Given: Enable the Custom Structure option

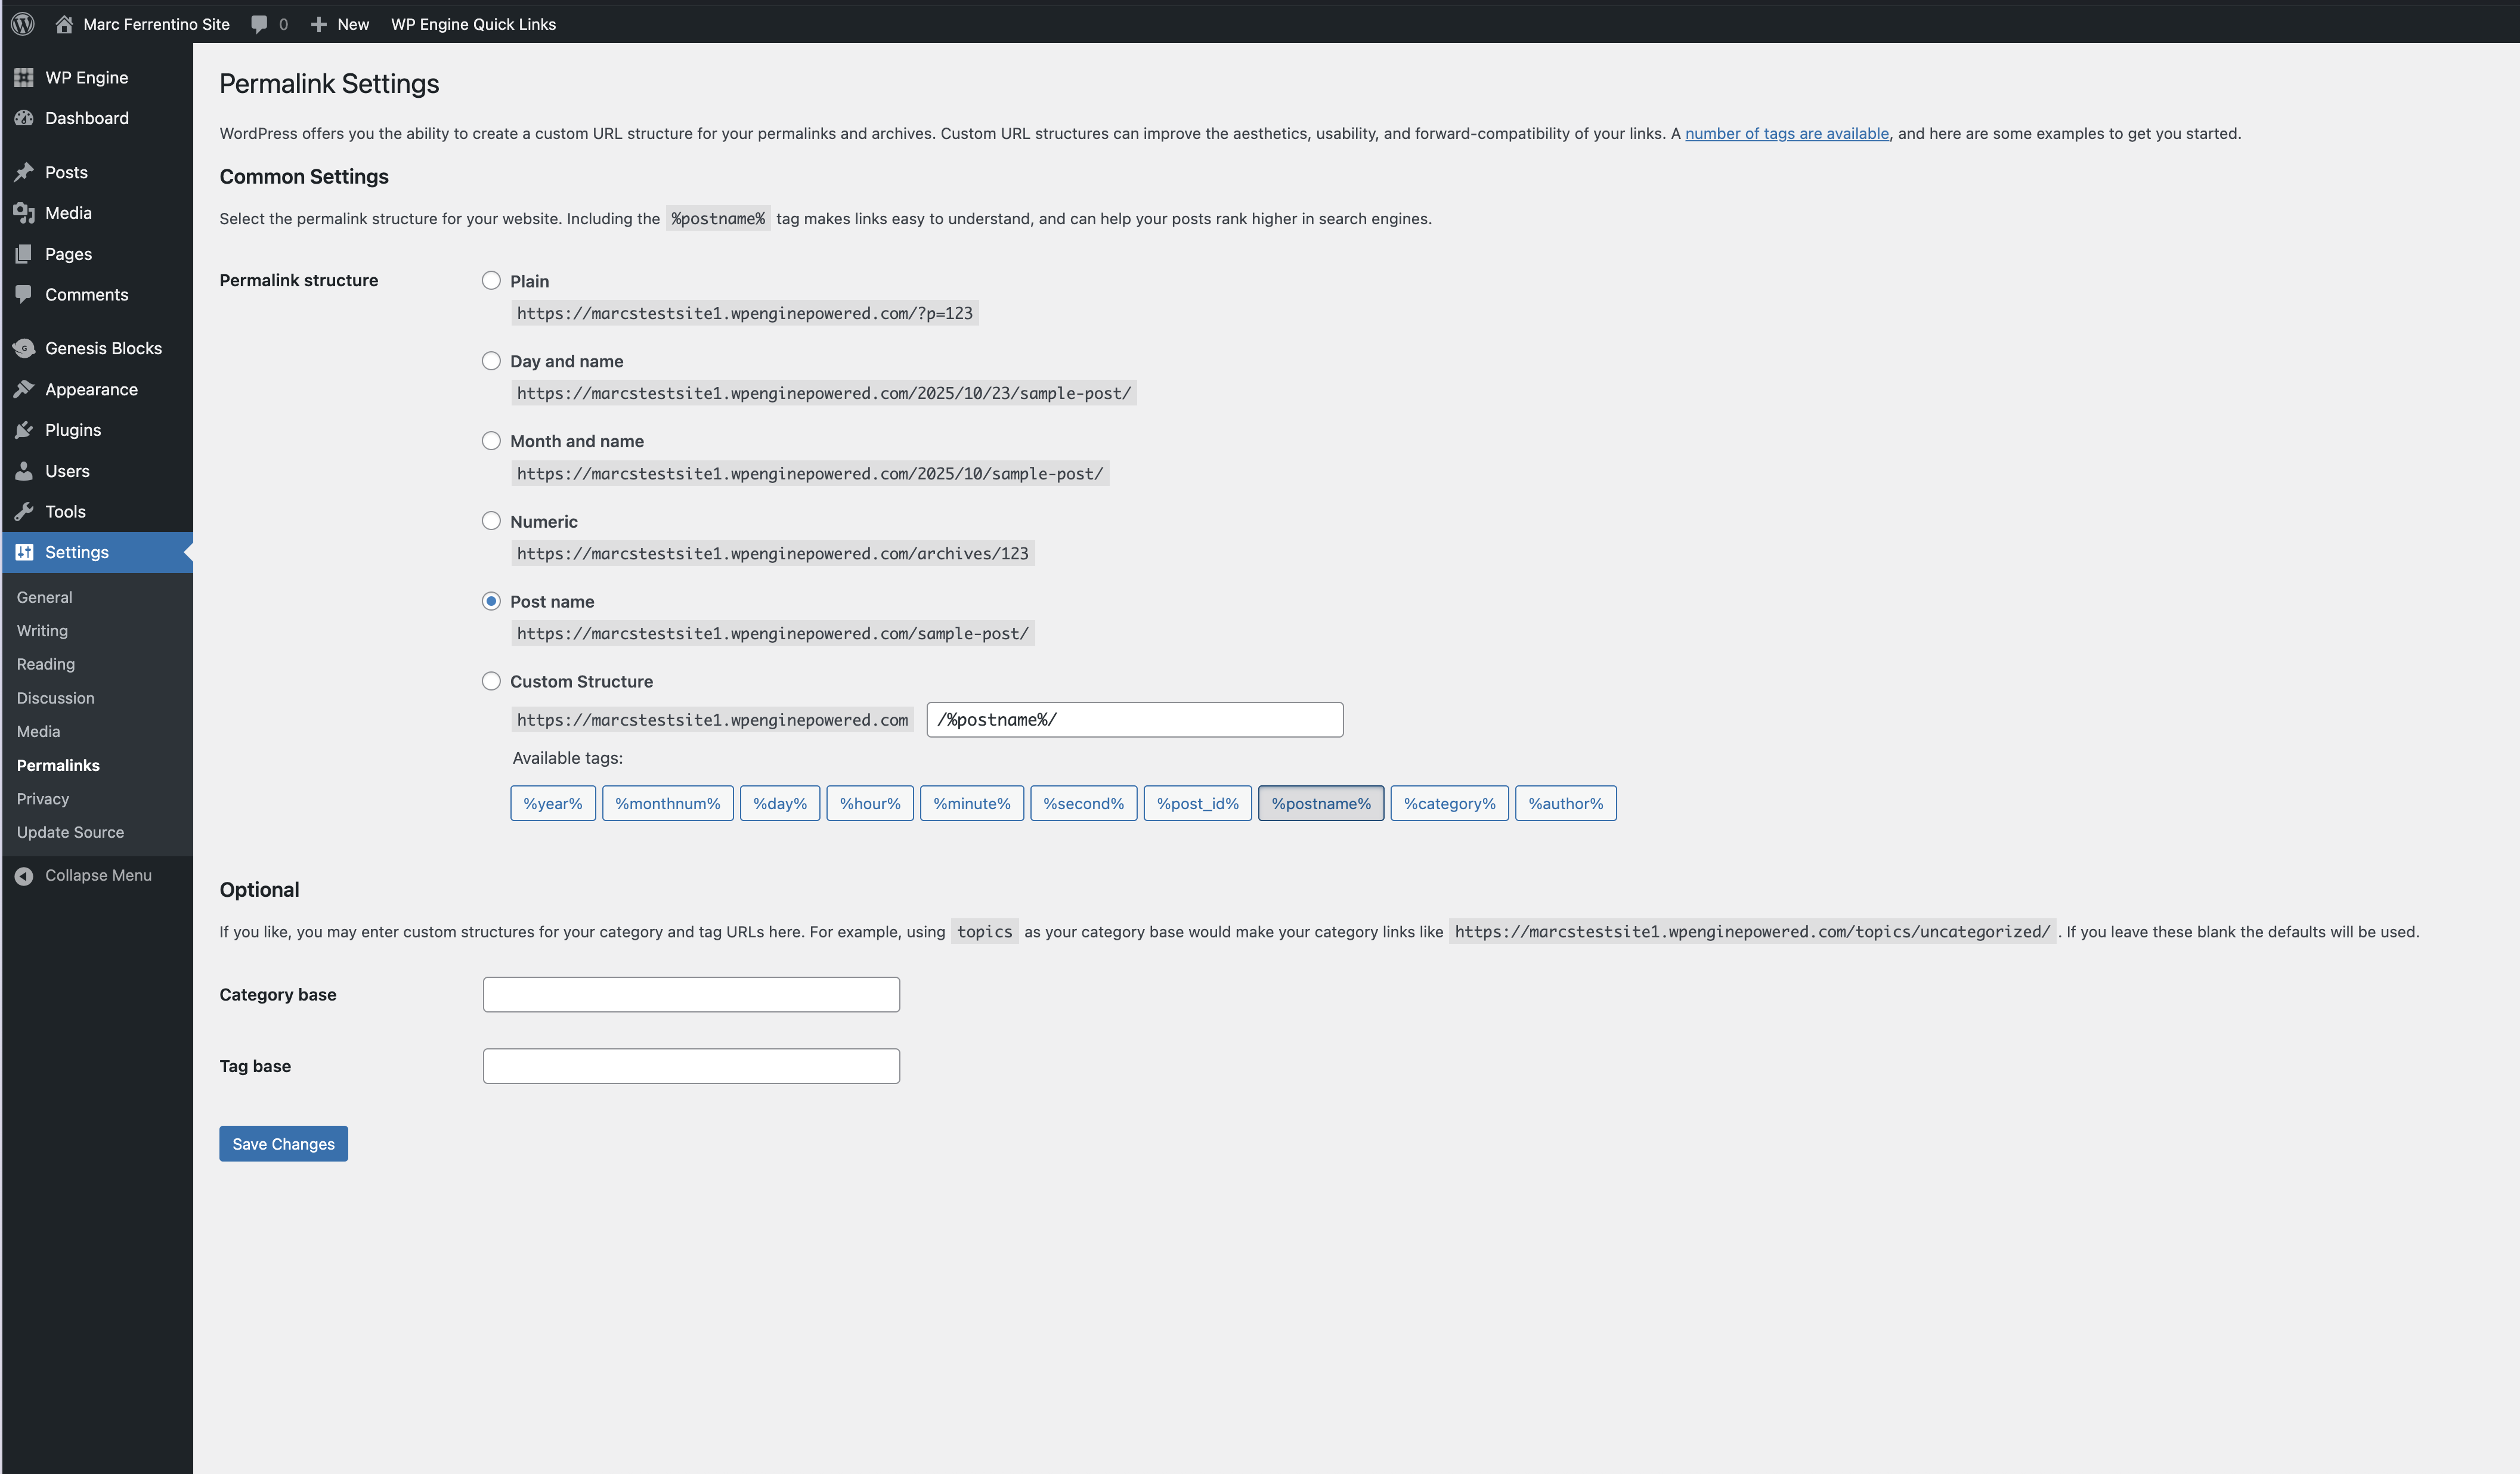Looking at the screenshot, I should [x=491, y=681].
